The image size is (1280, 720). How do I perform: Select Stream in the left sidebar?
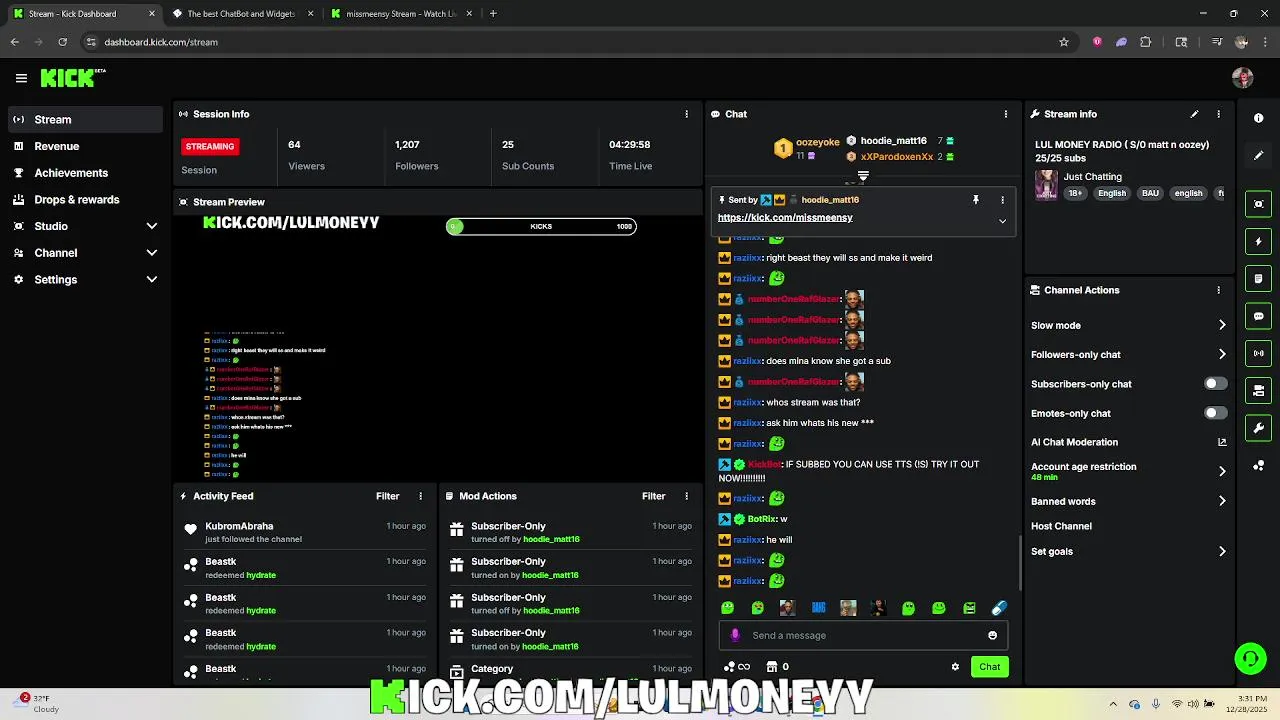pos(85,119)
